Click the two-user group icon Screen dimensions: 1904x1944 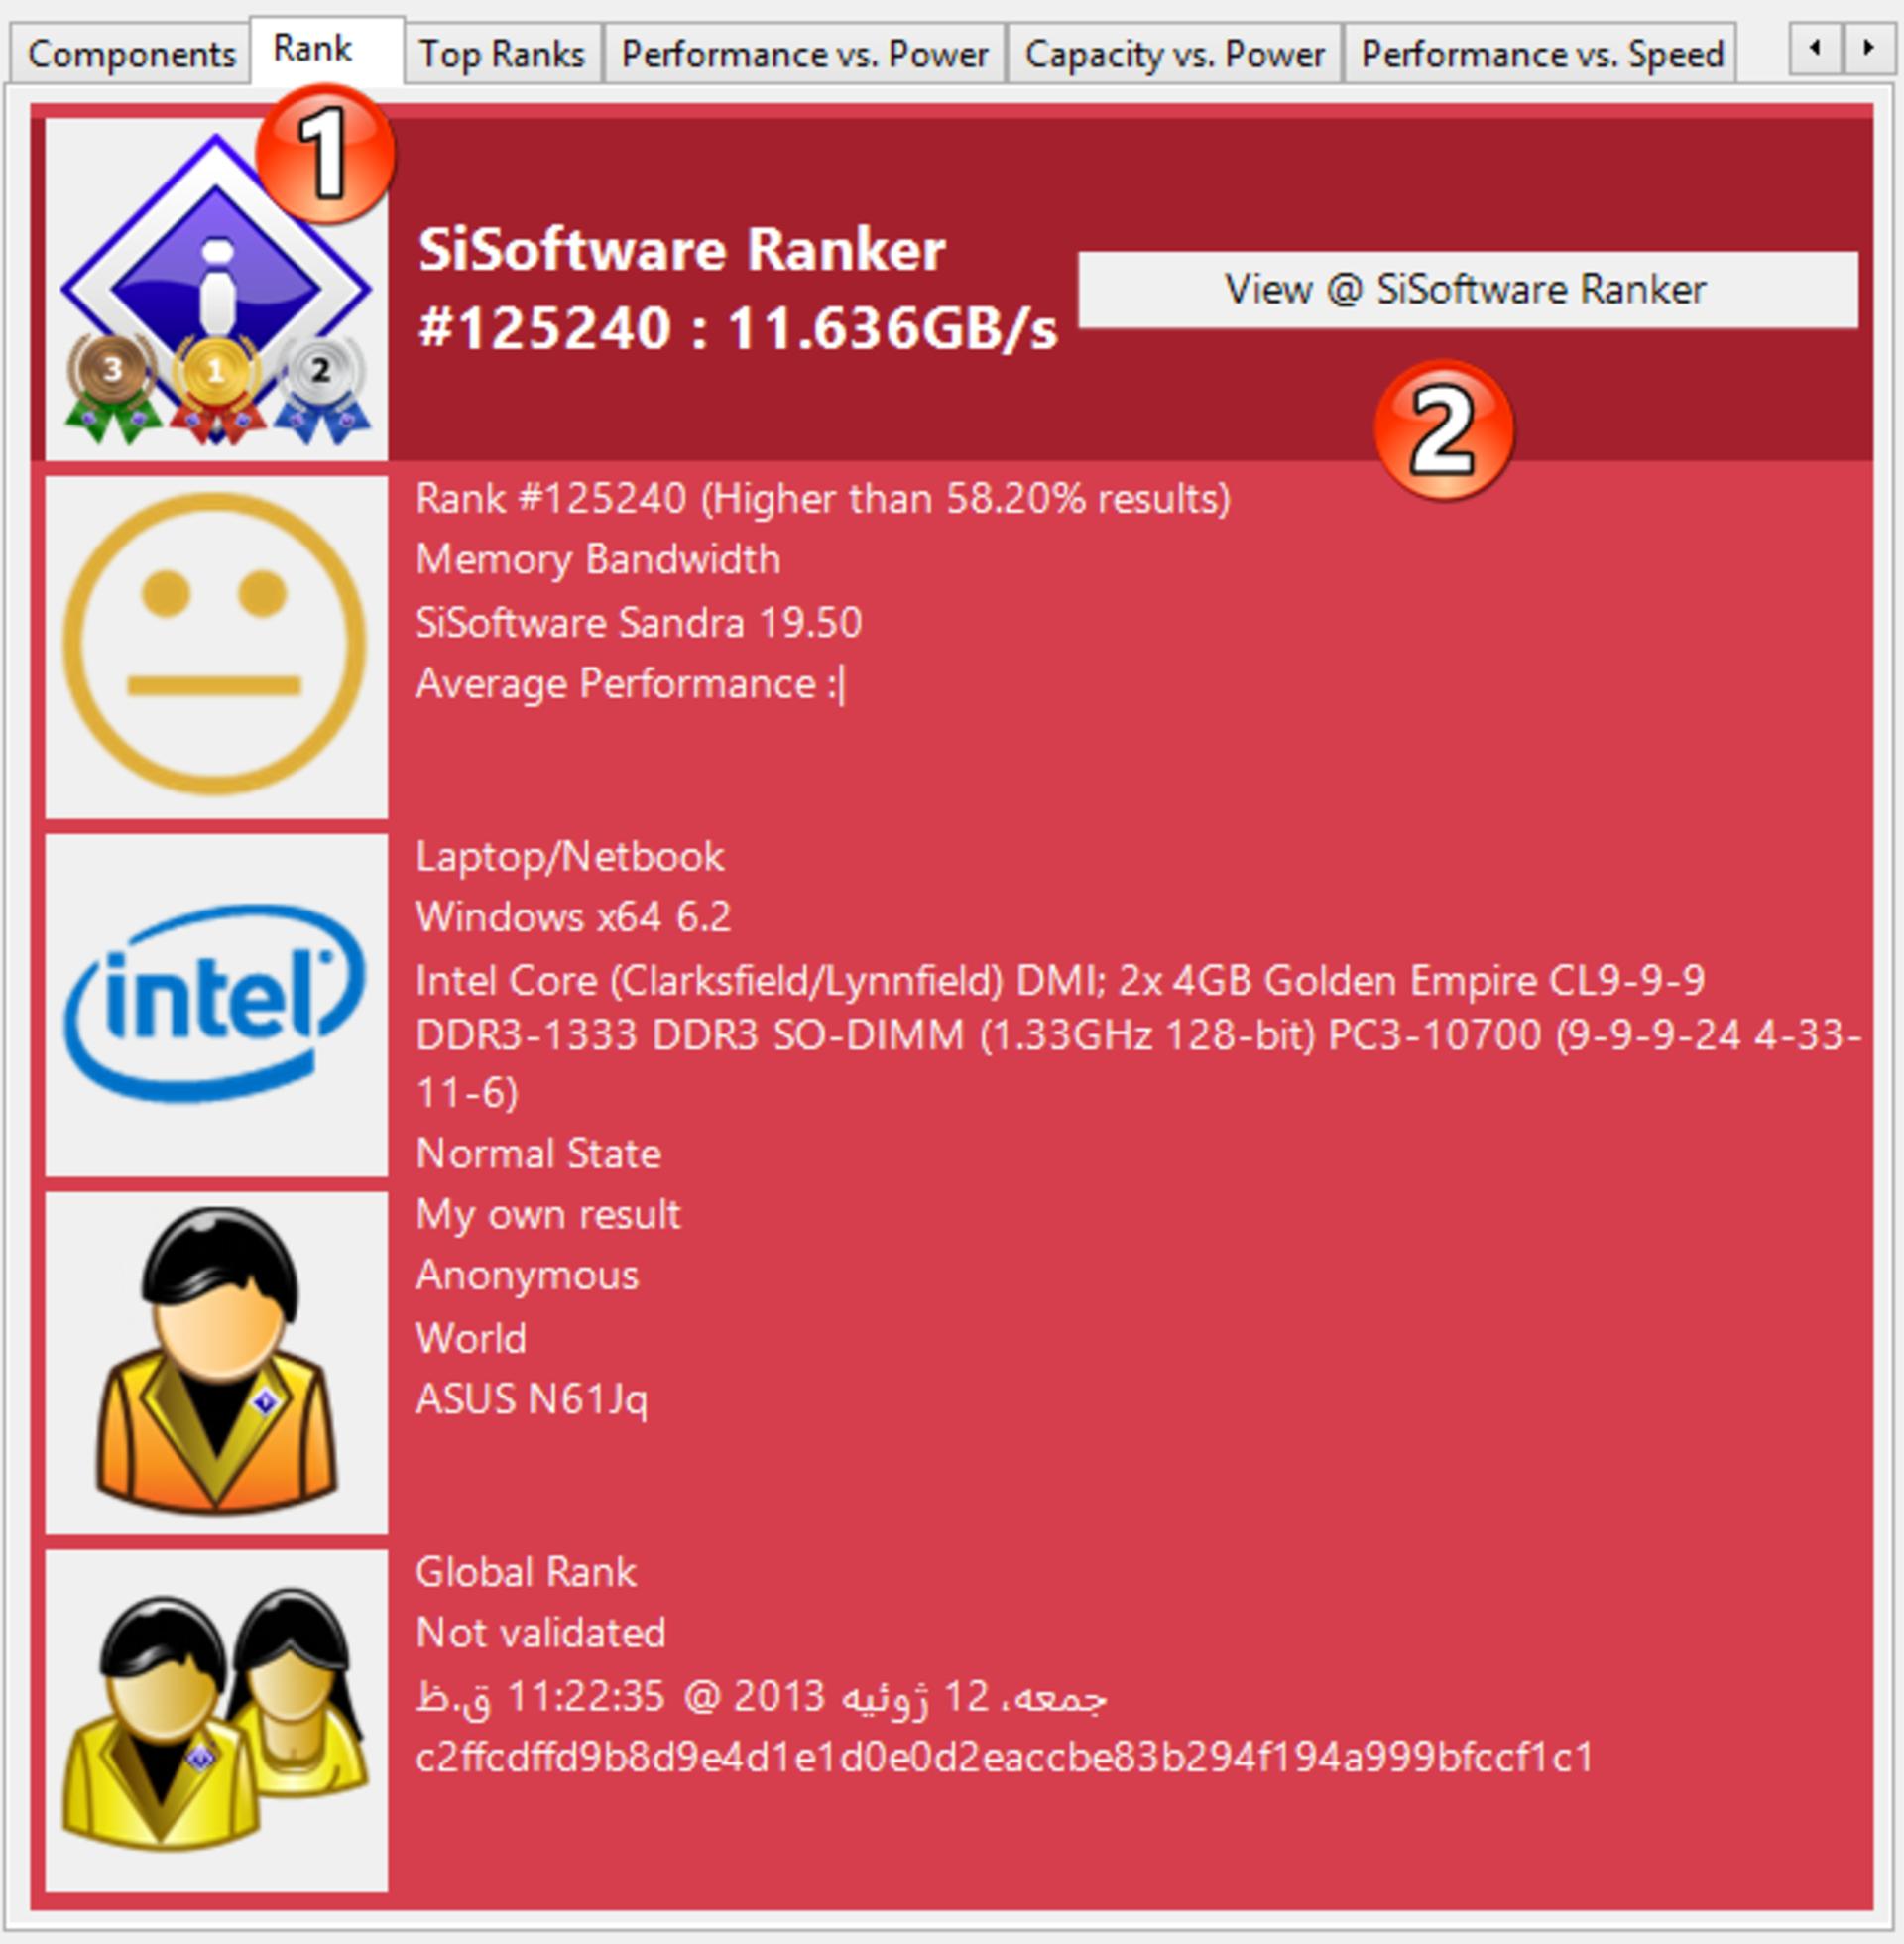216,1720
